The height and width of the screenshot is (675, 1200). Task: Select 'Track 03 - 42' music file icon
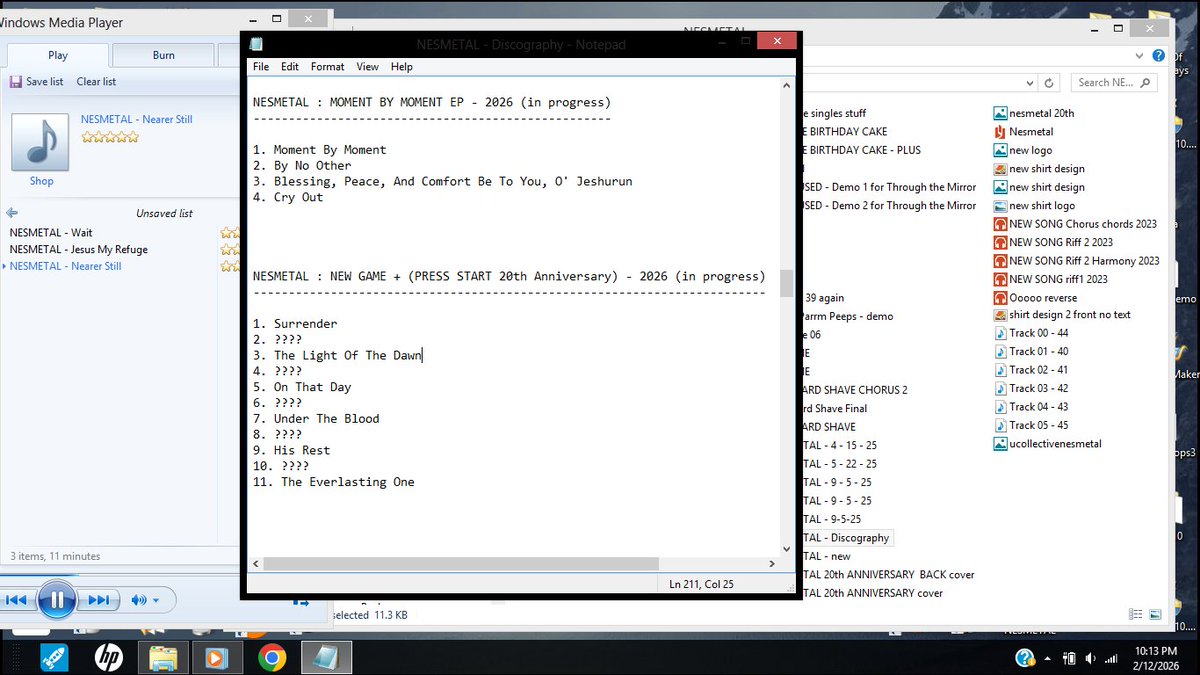coord(1000,388)
